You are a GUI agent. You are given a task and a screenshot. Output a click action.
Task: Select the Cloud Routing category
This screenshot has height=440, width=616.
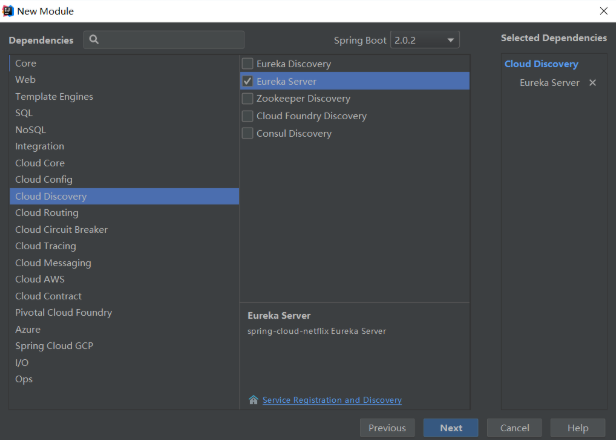pos(47,213)
